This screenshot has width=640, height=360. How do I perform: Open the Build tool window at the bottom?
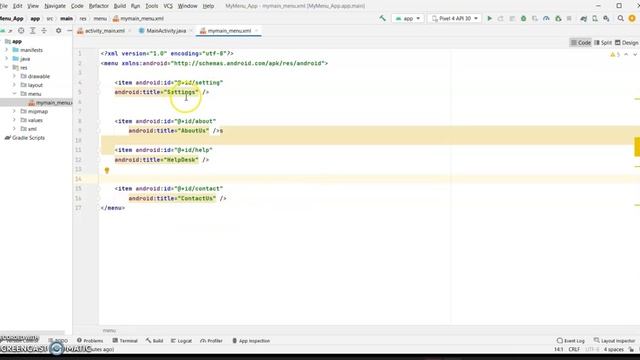click(x=154, y=340)
